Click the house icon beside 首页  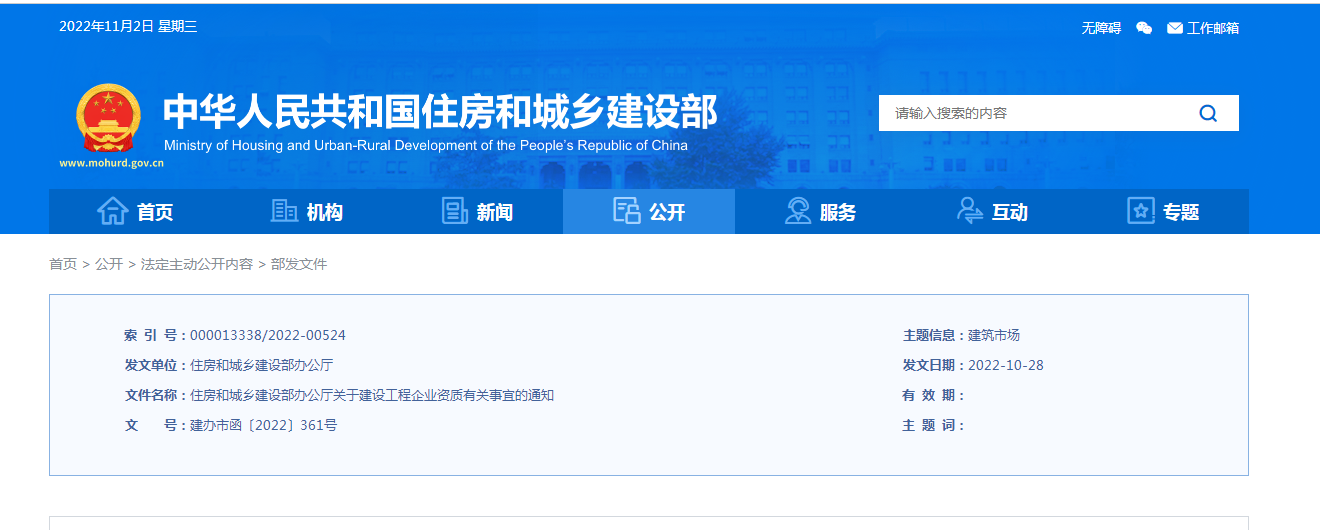coord(112,211)
